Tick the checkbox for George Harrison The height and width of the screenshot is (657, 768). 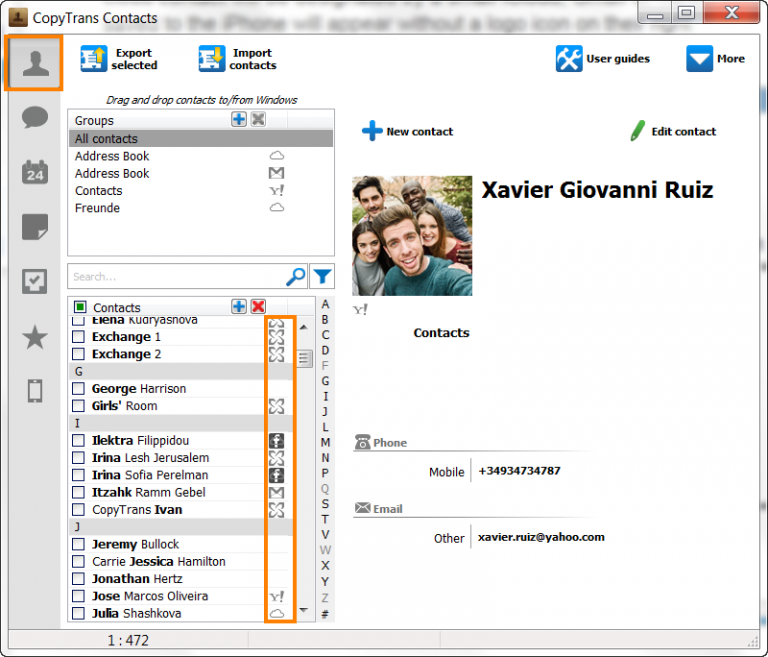pyautogui.click(x=79, y=389)
